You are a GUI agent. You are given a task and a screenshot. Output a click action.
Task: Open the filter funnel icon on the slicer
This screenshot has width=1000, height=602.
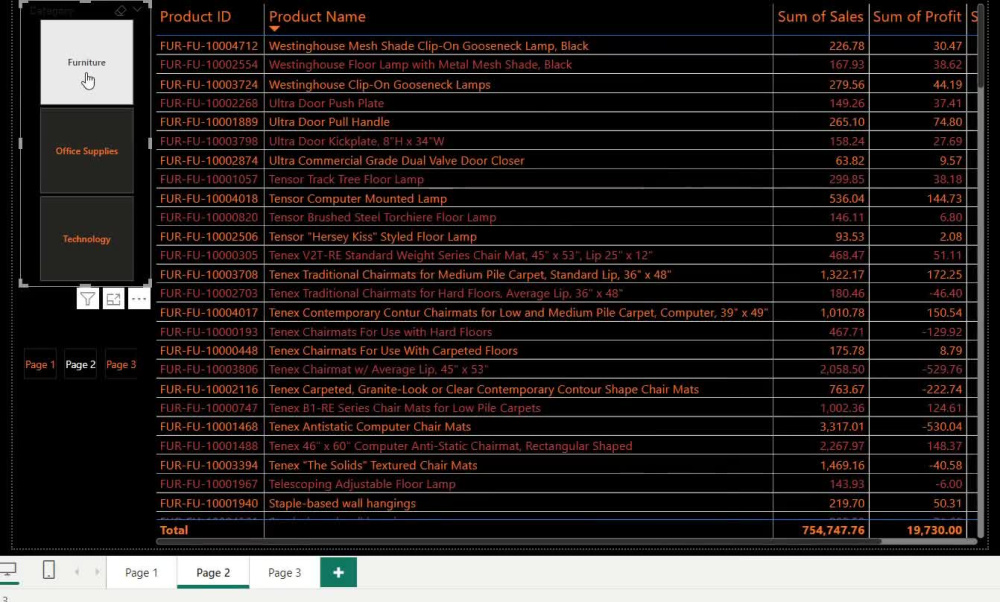(x=87, y=298)
